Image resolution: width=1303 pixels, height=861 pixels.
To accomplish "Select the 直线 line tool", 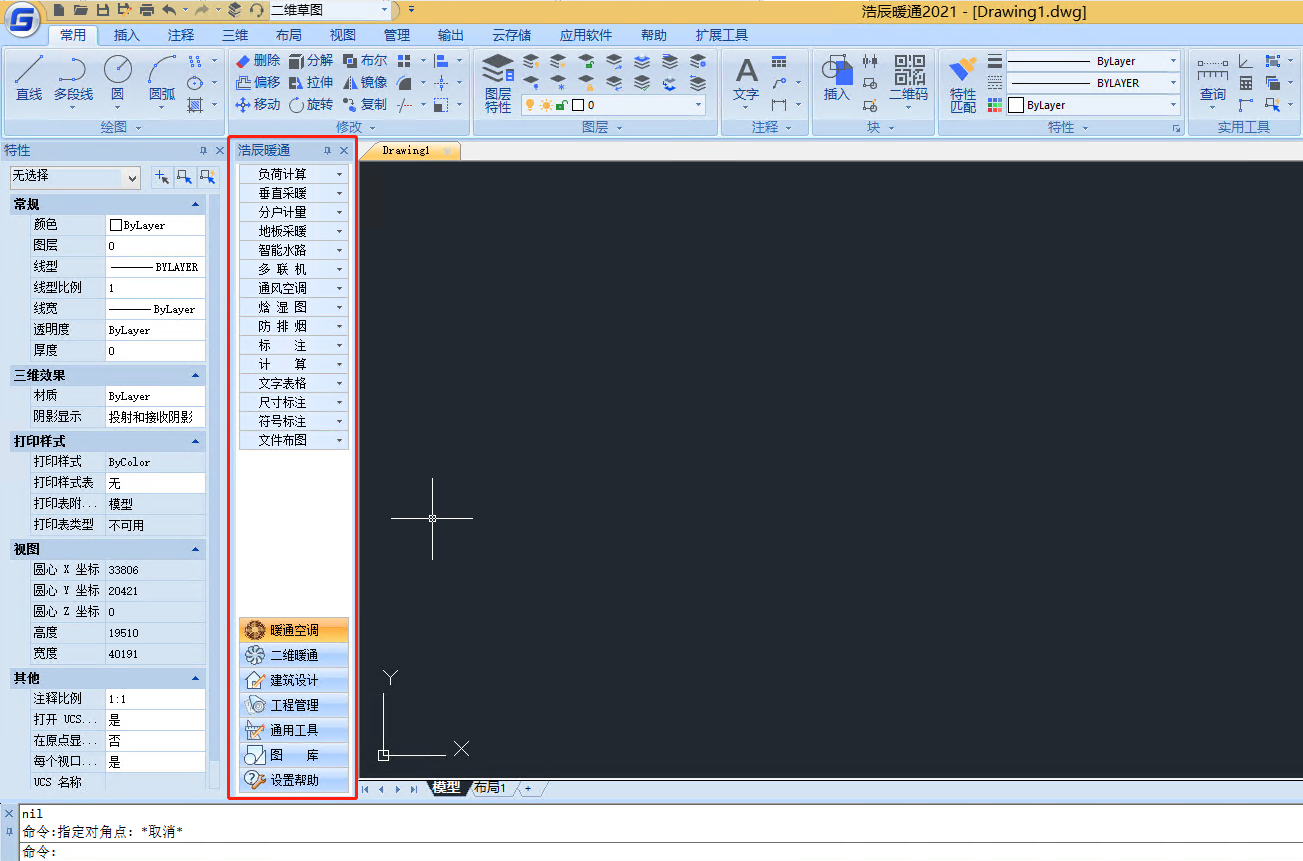I will click(x=28, y=78).
